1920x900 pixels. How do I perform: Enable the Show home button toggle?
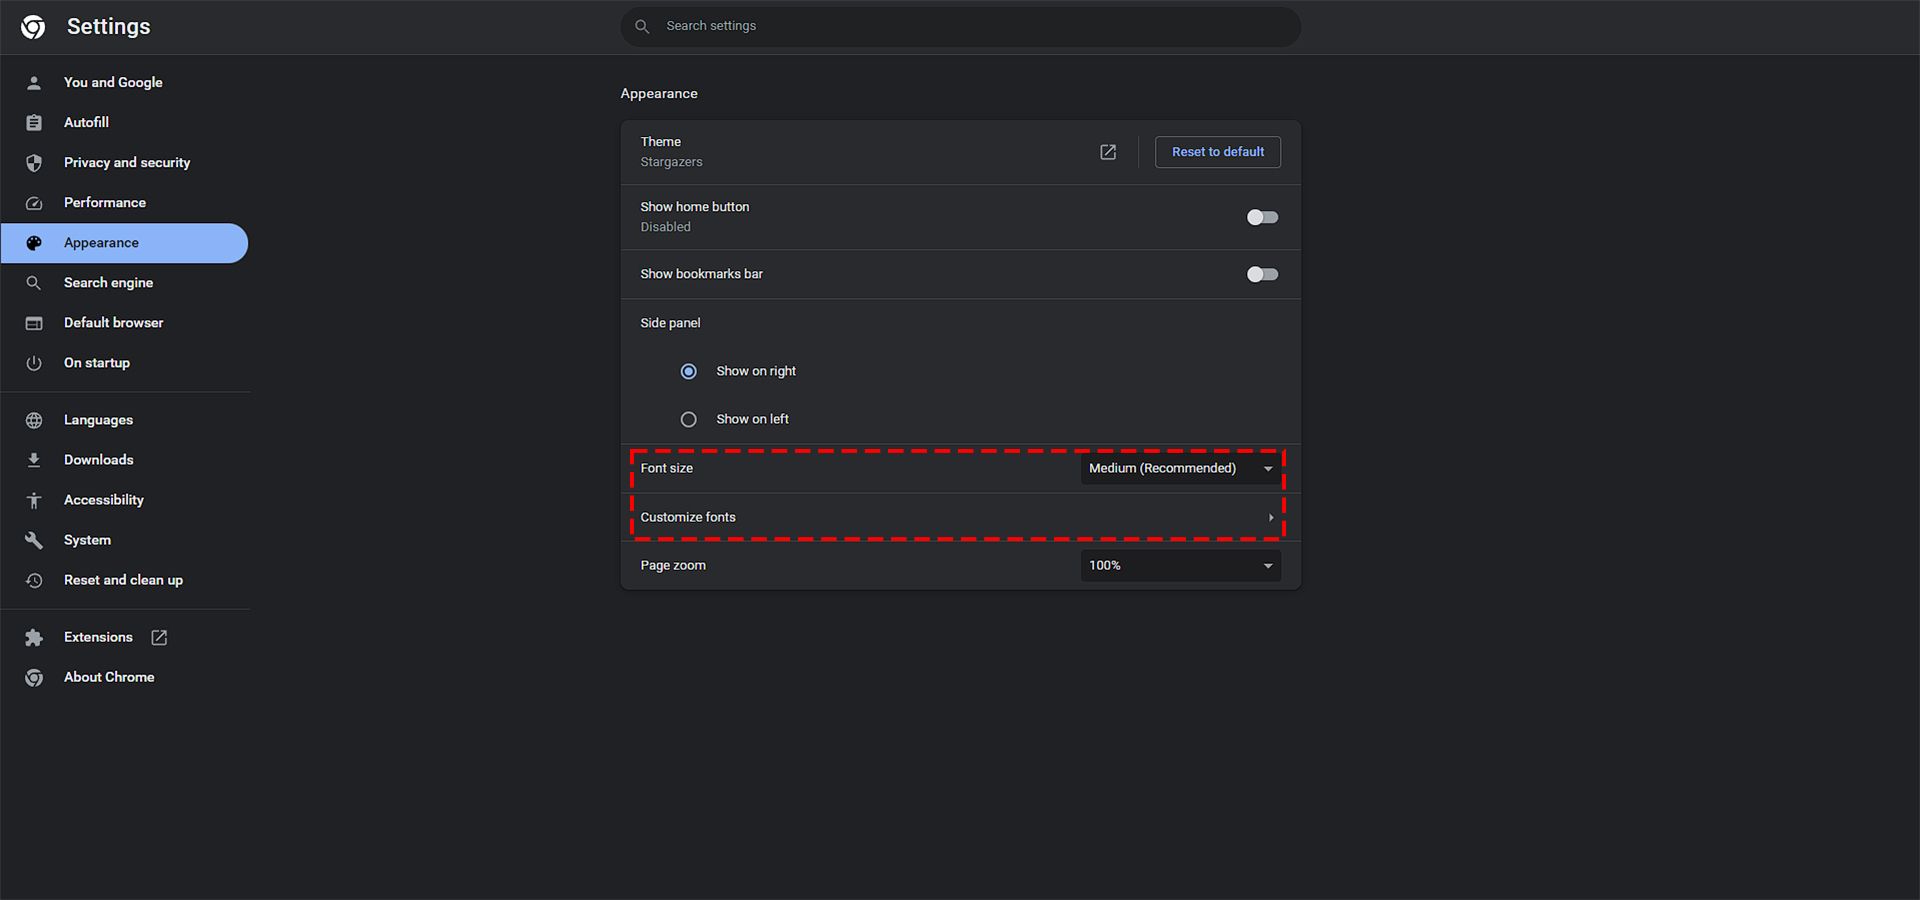coord(1262,217)
